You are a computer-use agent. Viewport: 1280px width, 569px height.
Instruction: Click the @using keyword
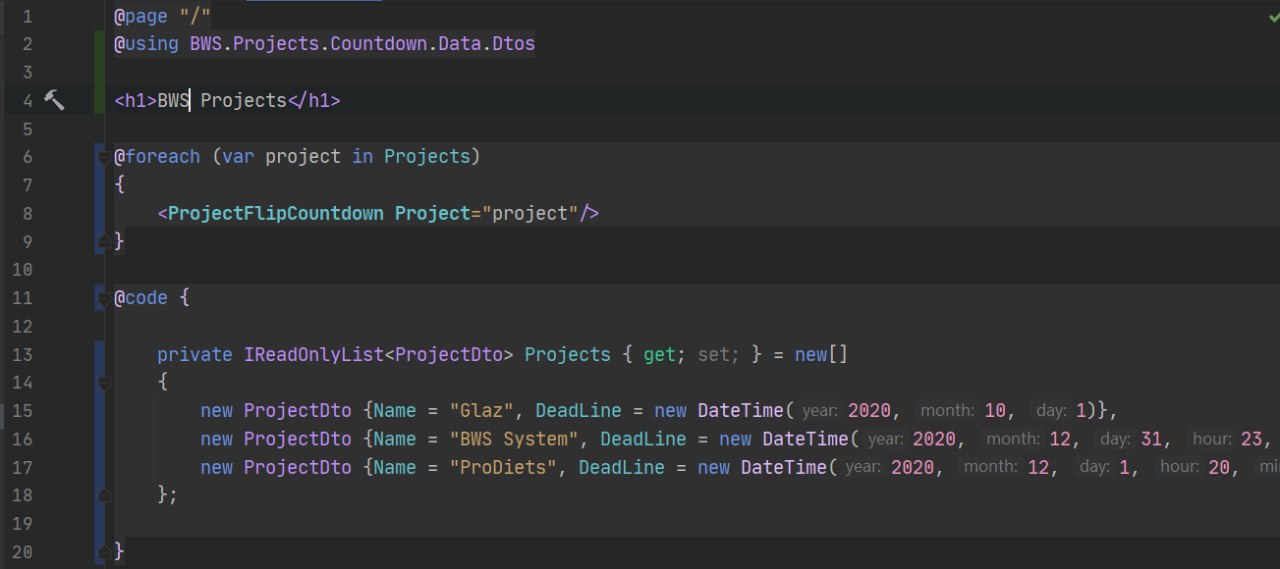[x=146, y=44]
